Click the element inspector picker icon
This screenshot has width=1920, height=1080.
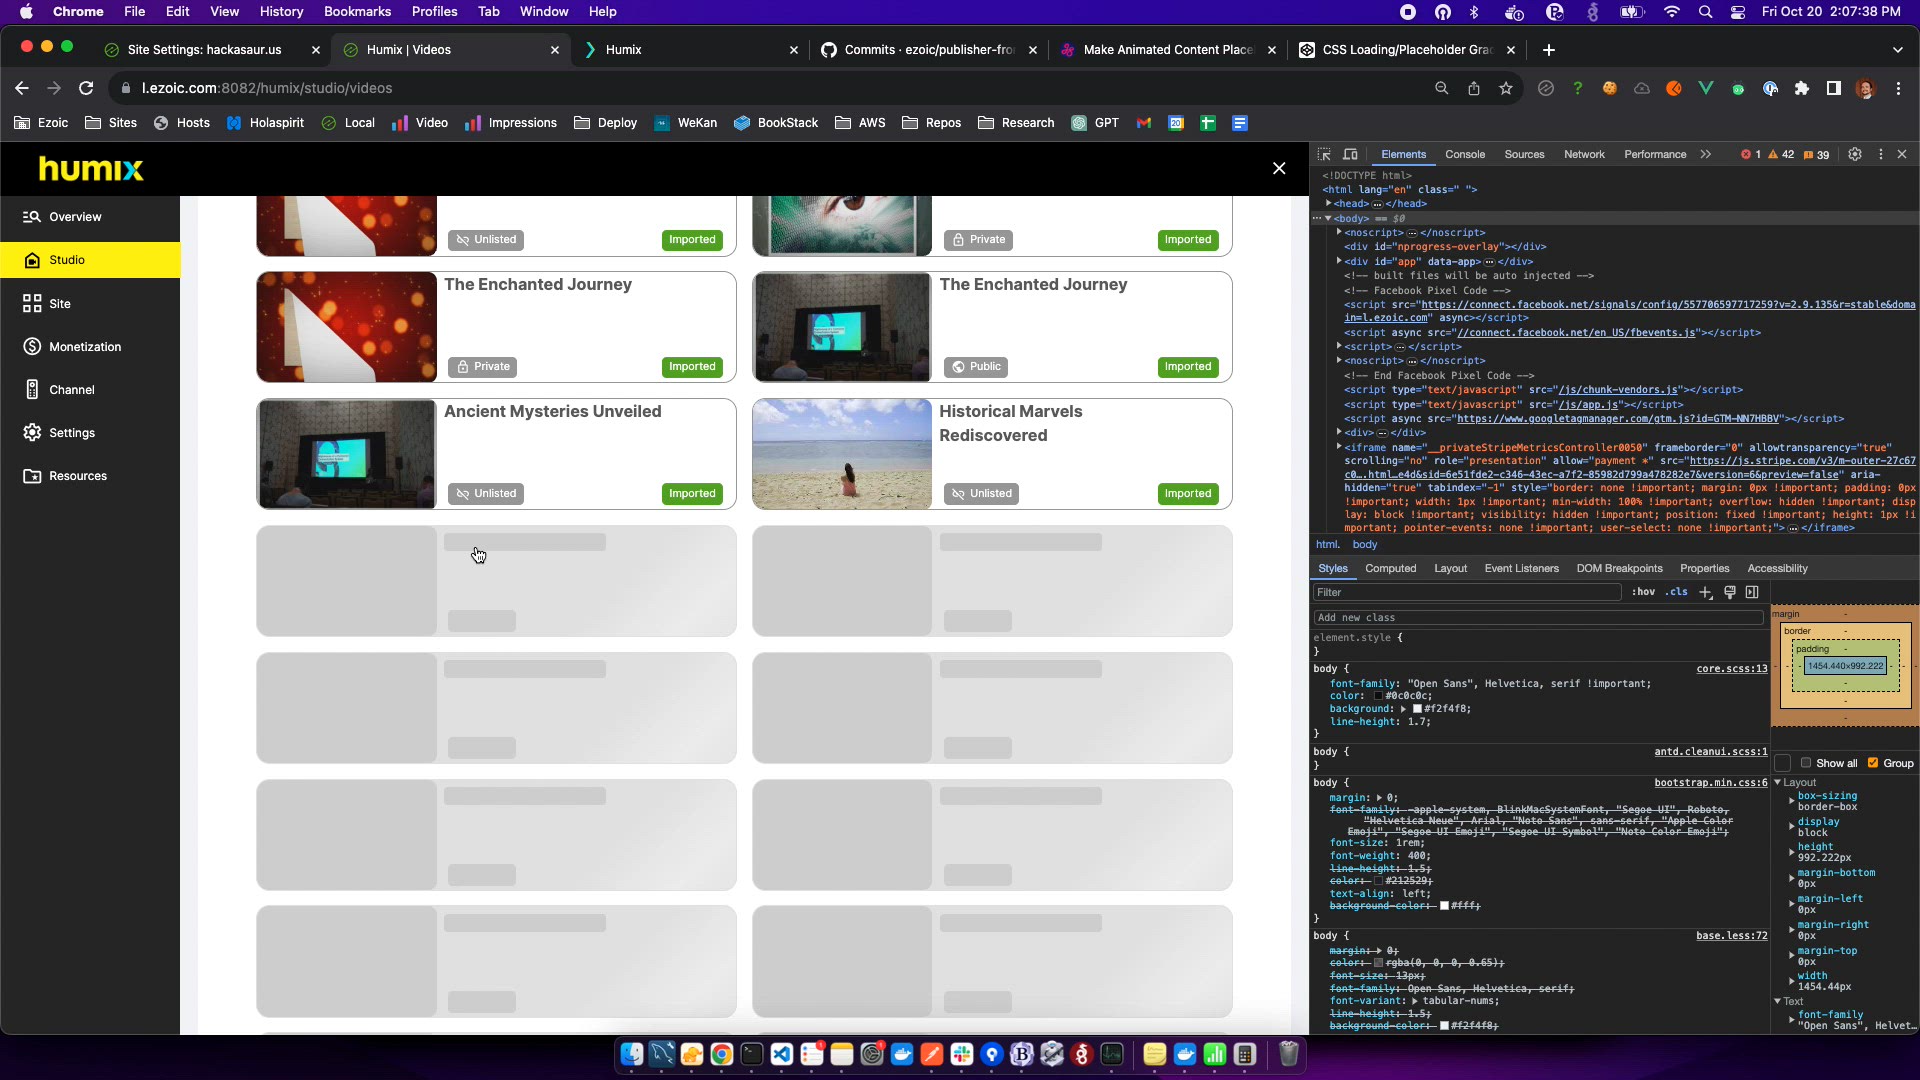tap(1324, 154)
